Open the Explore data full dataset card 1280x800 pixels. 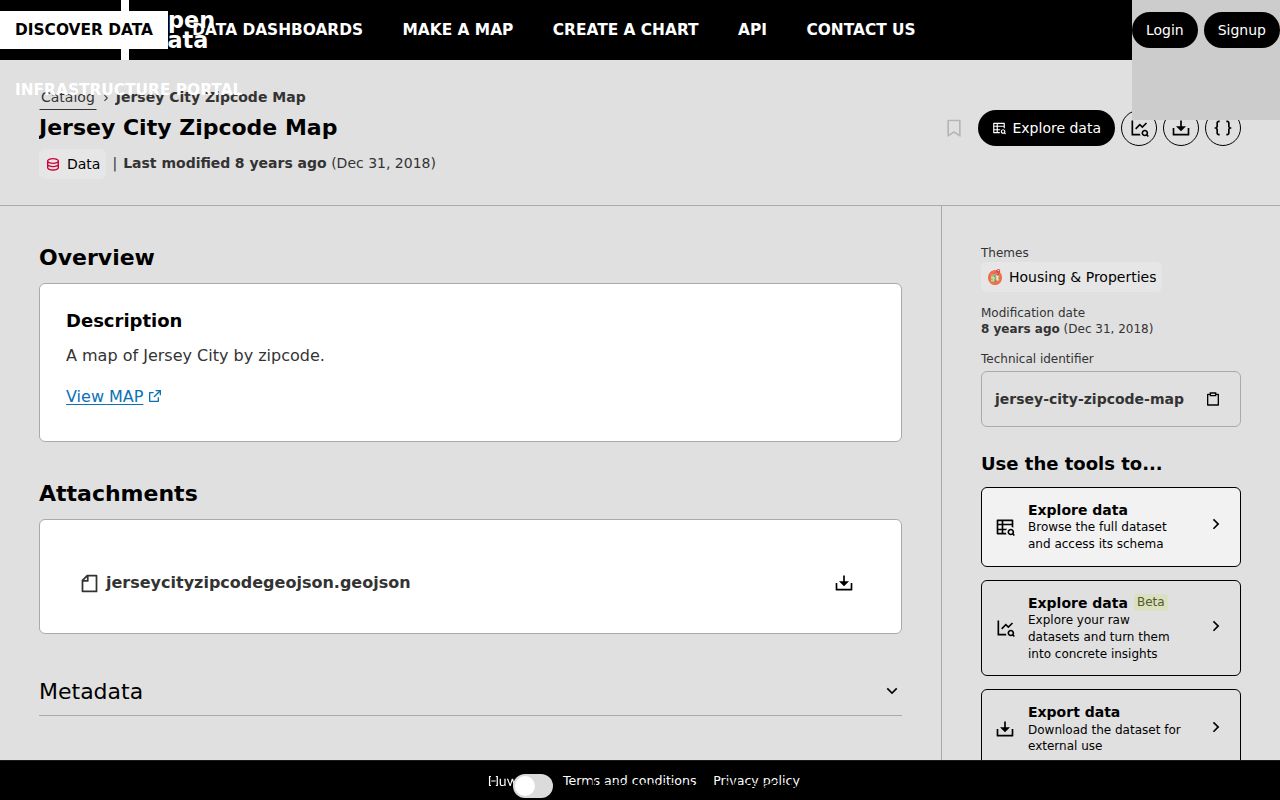click(x=1111, y=527)
